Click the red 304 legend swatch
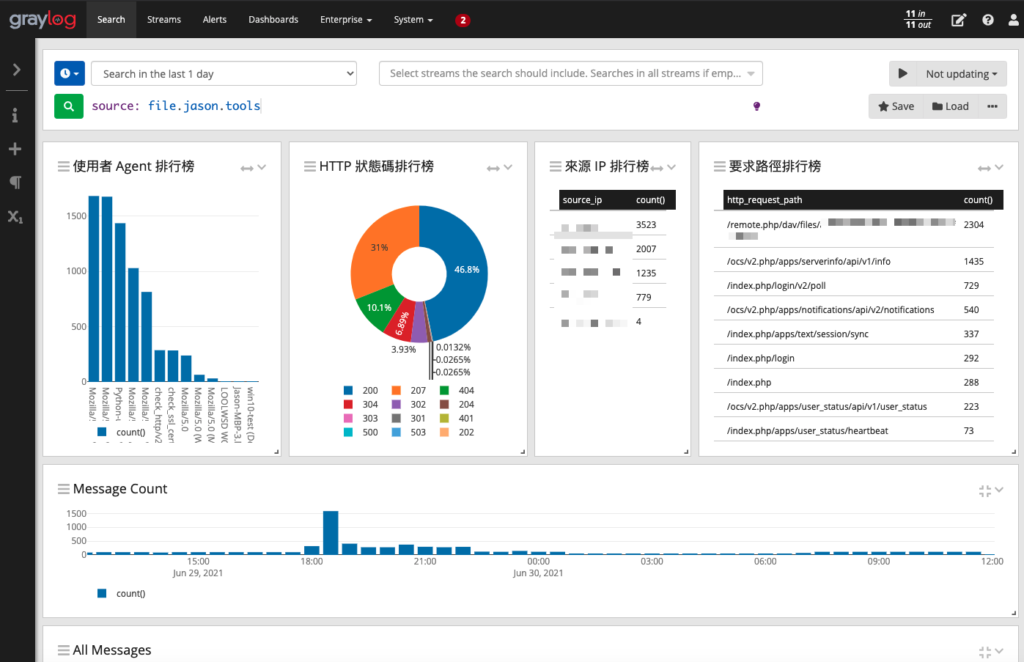 tap(348, 404)
